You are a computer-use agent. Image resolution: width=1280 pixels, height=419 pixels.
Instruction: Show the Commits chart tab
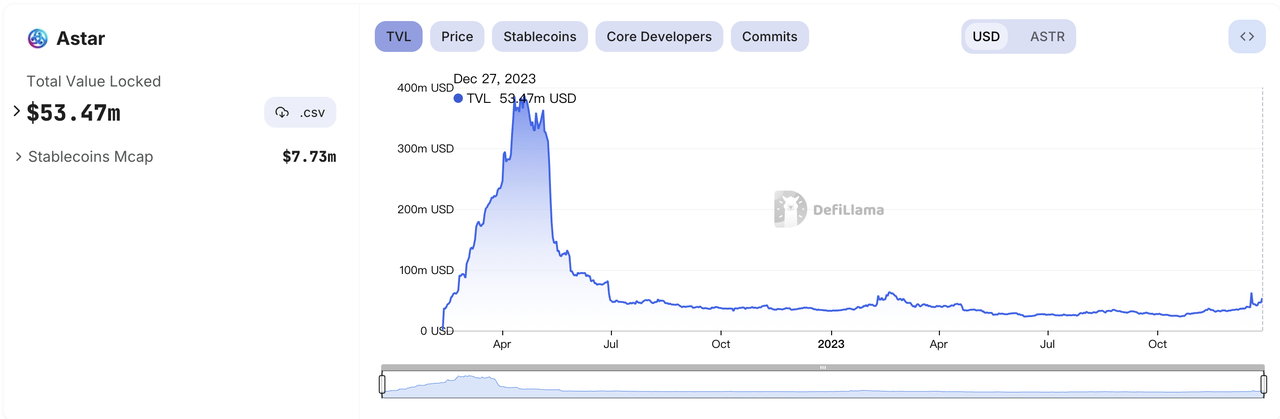770,37
